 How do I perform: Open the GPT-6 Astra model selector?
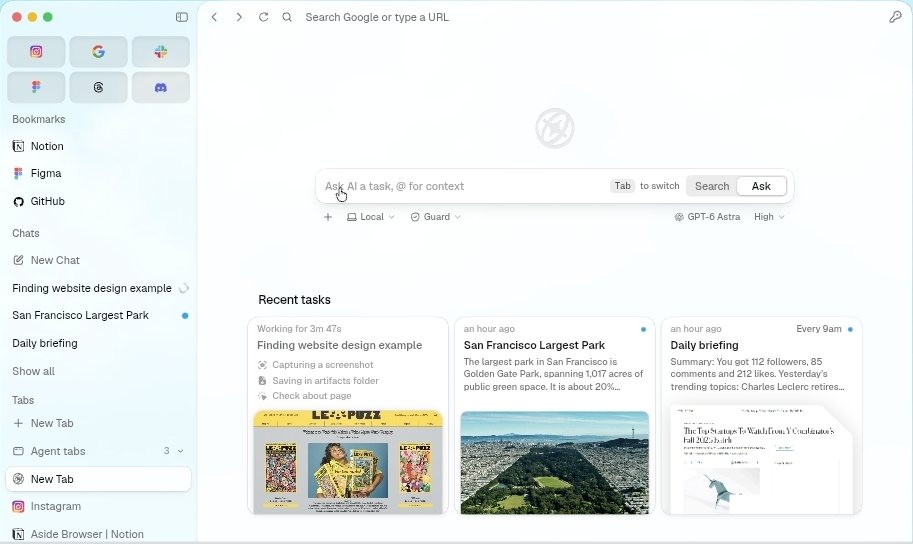coord(707,217)
